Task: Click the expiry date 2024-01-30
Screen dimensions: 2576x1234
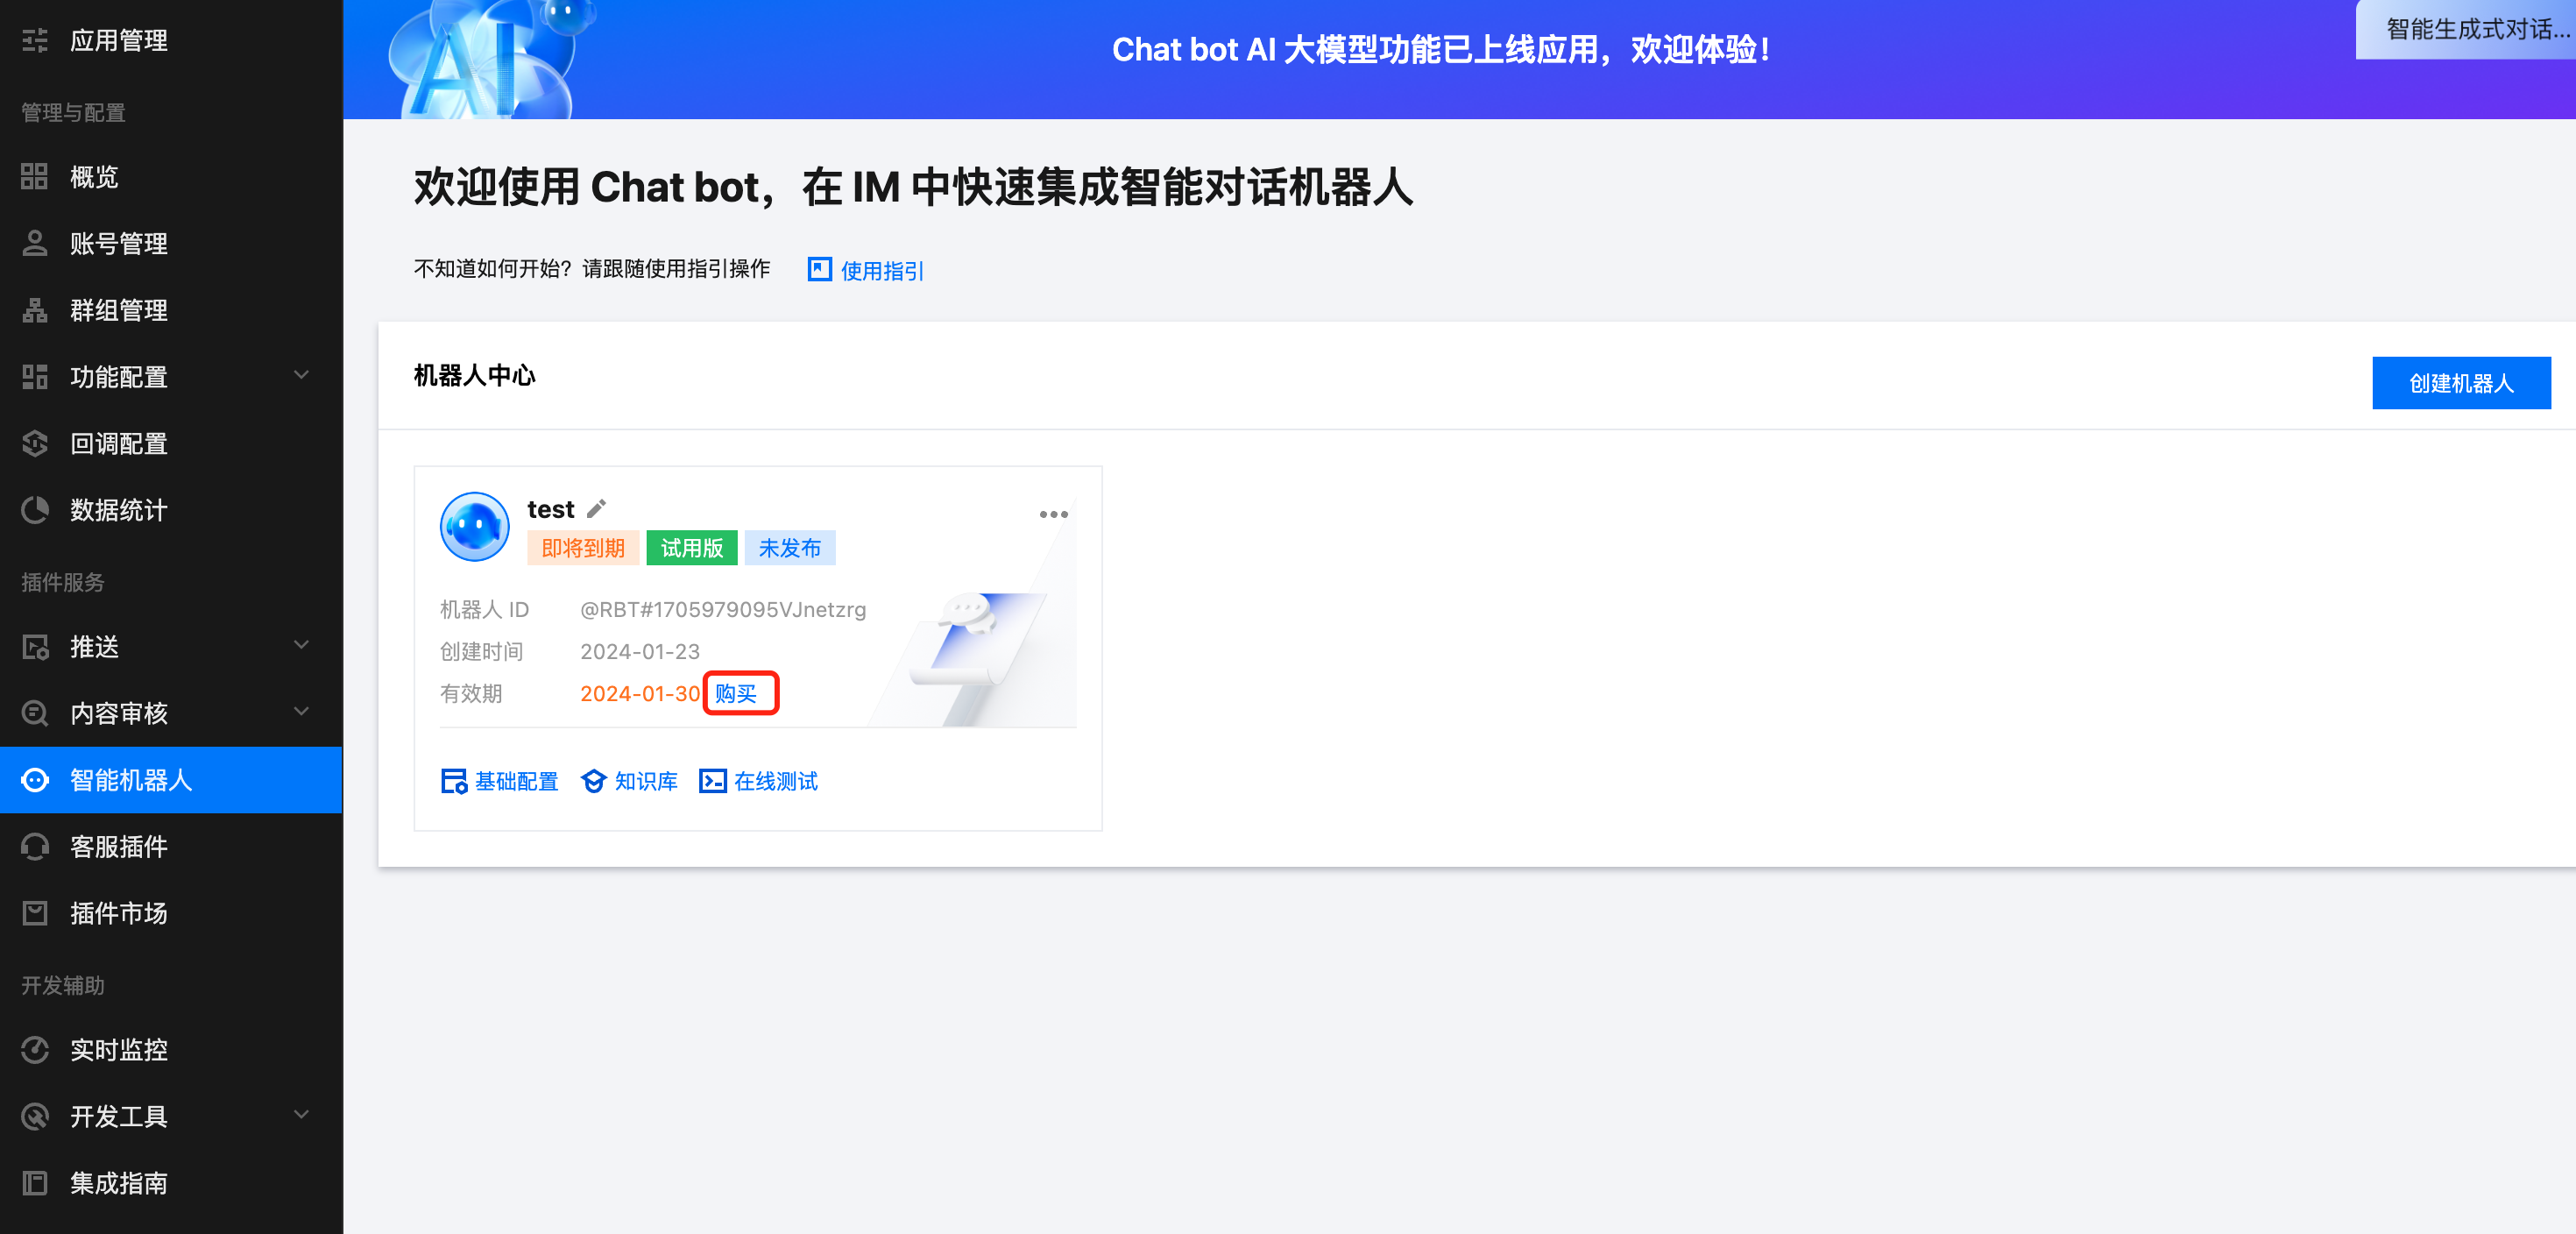Action: coord(640,693)
